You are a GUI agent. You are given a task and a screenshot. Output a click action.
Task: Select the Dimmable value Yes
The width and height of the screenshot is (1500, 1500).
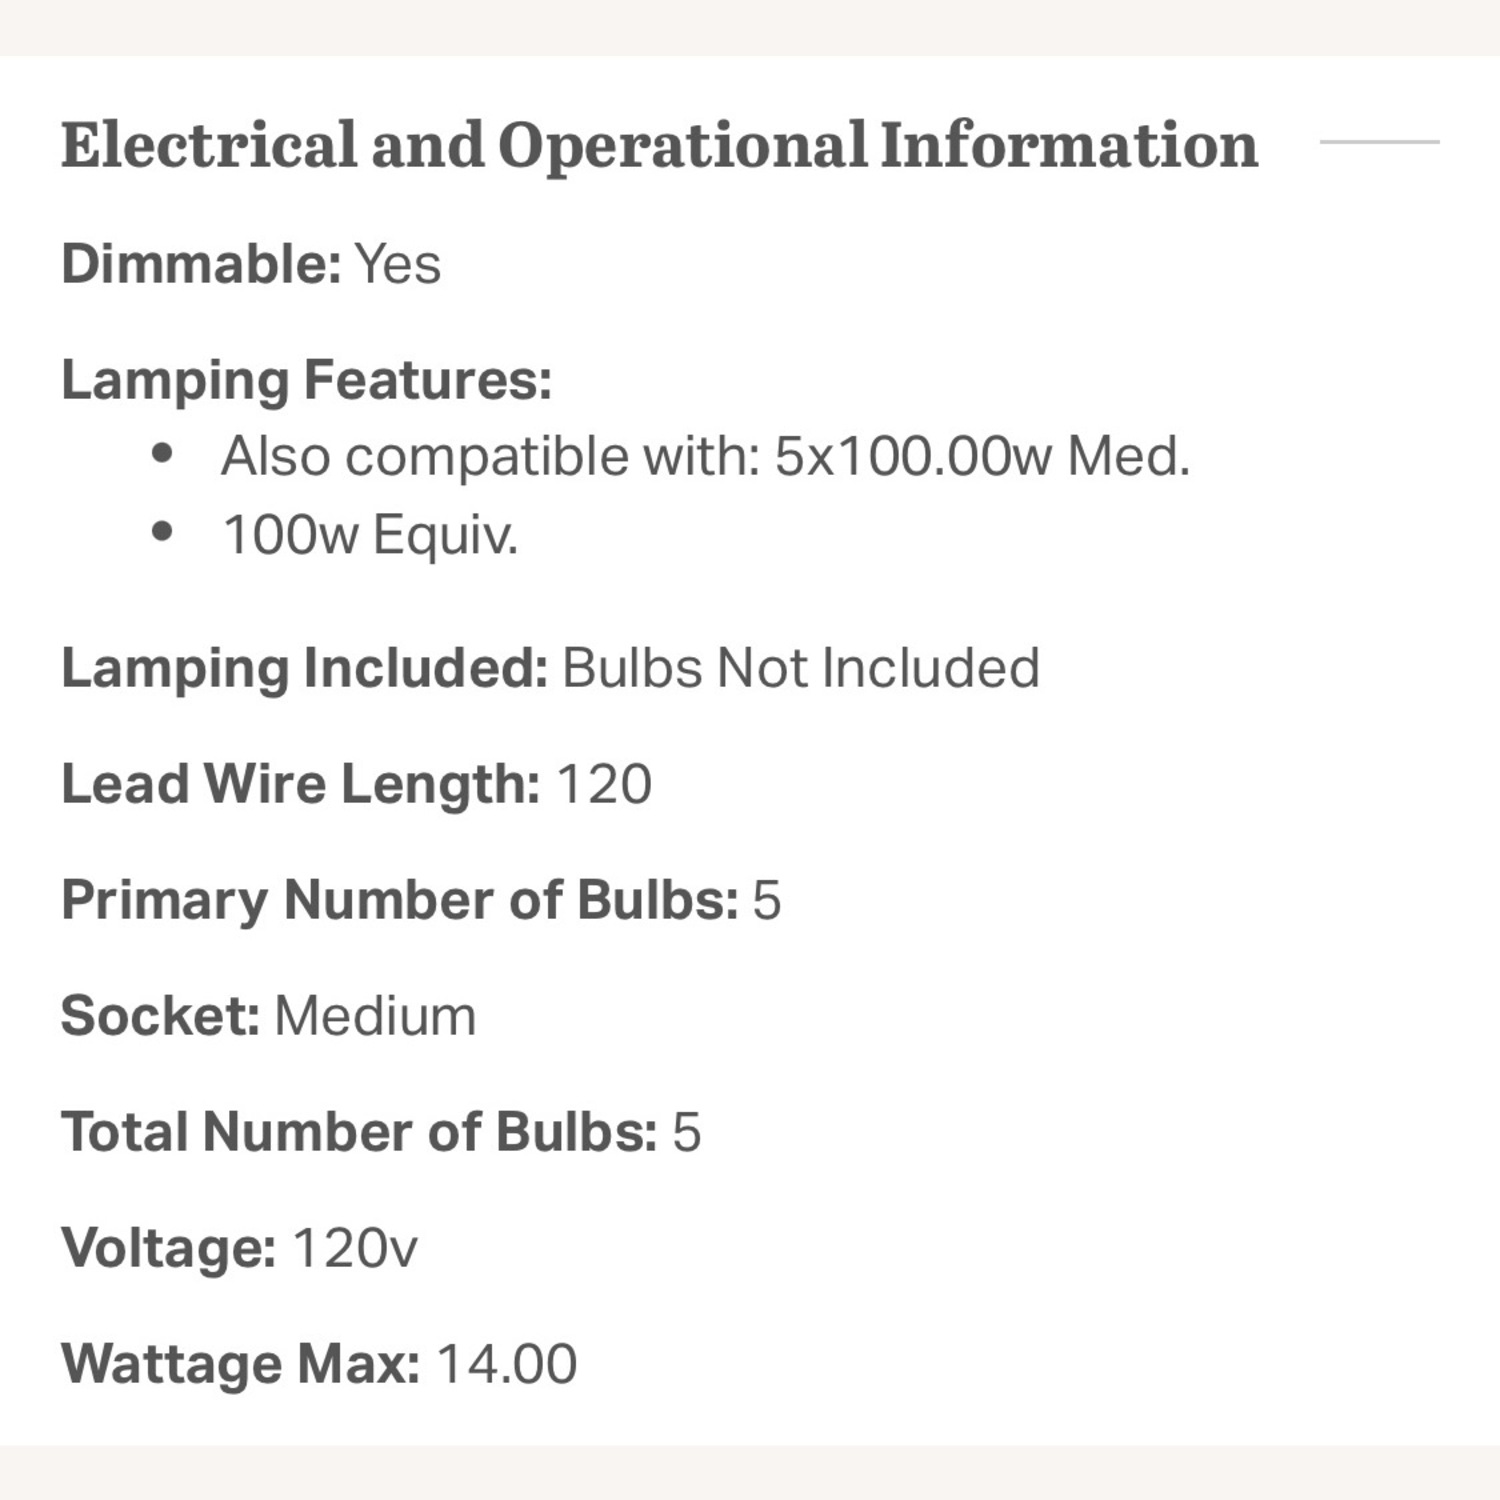pos(398,265)
